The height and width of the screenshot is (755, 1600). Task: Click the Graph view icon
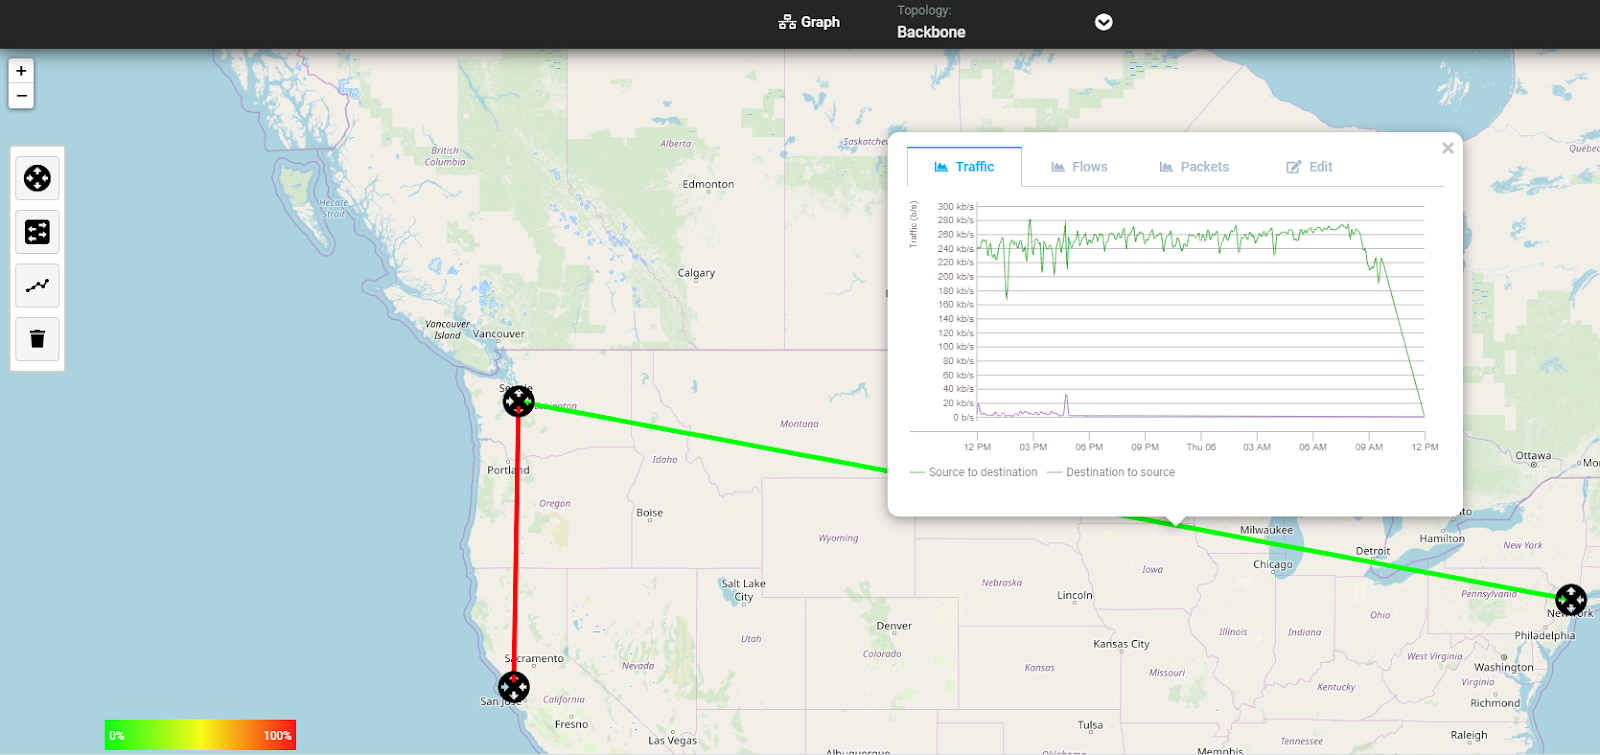787,22
